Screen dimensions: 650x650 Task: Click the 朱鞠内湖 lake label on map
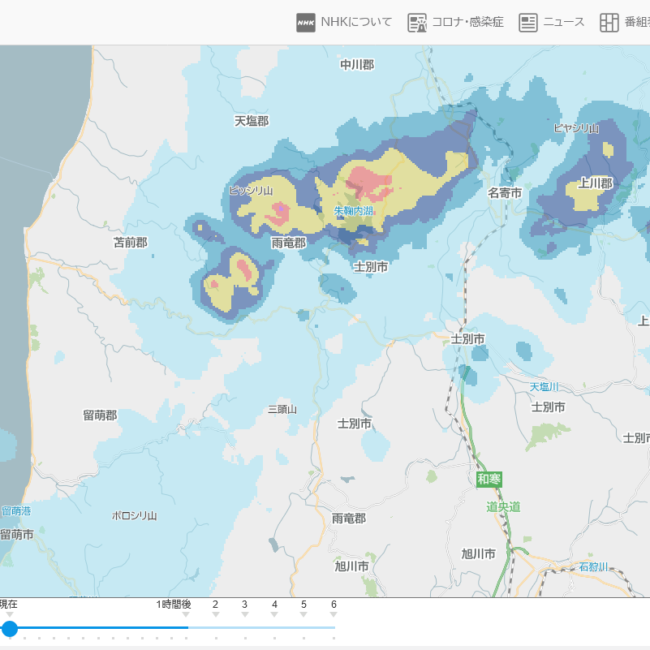[353, 211]
